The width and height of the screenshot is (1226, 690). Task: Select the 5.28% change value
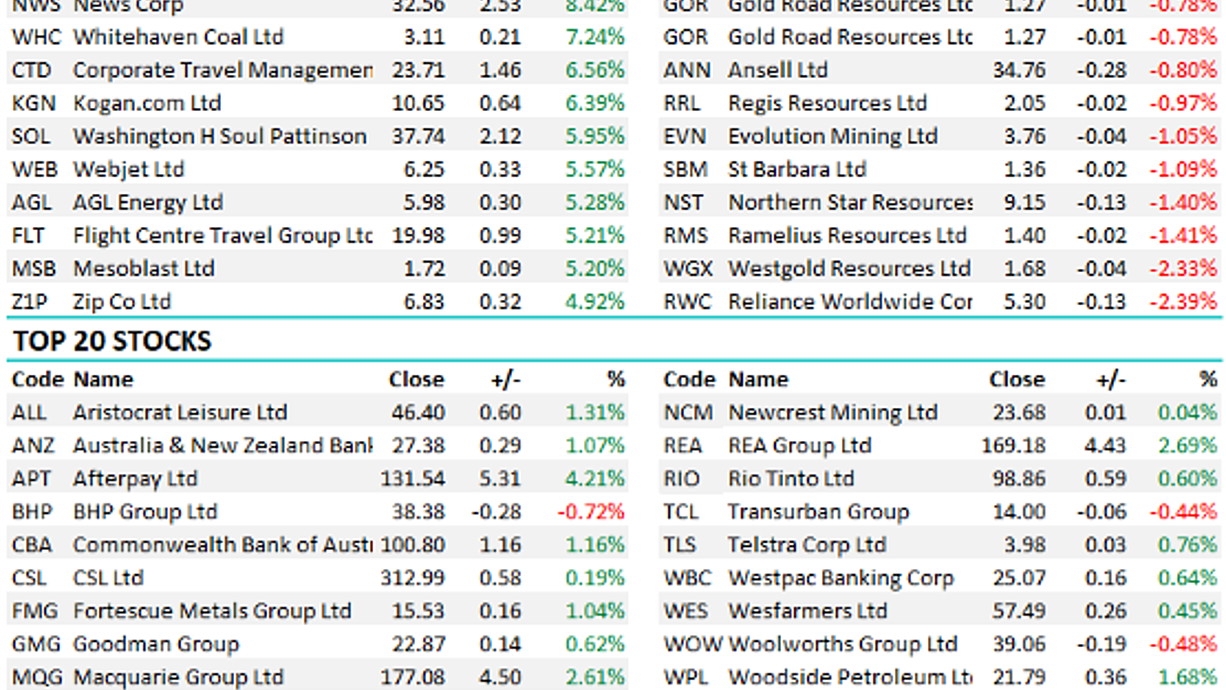tap(594, 202)
